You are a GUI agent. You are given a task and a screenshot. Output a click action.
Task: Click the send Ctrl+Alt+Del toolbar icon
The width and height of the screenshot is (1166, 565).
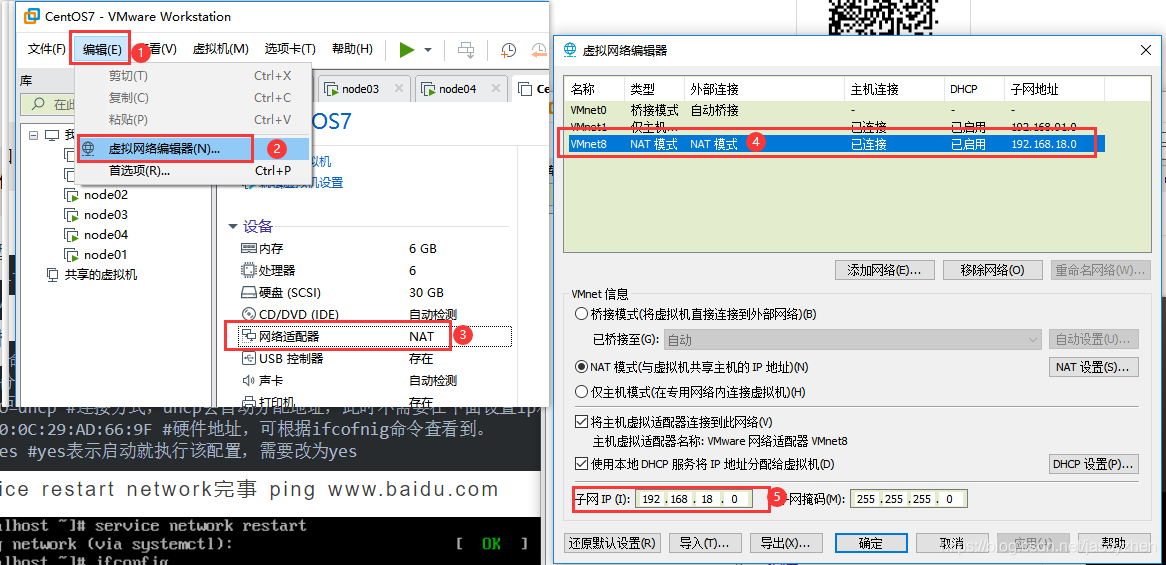coord(466,50)
